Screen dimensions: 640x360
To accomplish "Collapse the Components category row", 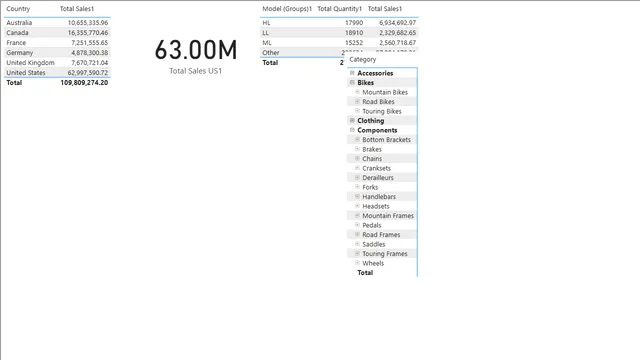I will 352,130.
